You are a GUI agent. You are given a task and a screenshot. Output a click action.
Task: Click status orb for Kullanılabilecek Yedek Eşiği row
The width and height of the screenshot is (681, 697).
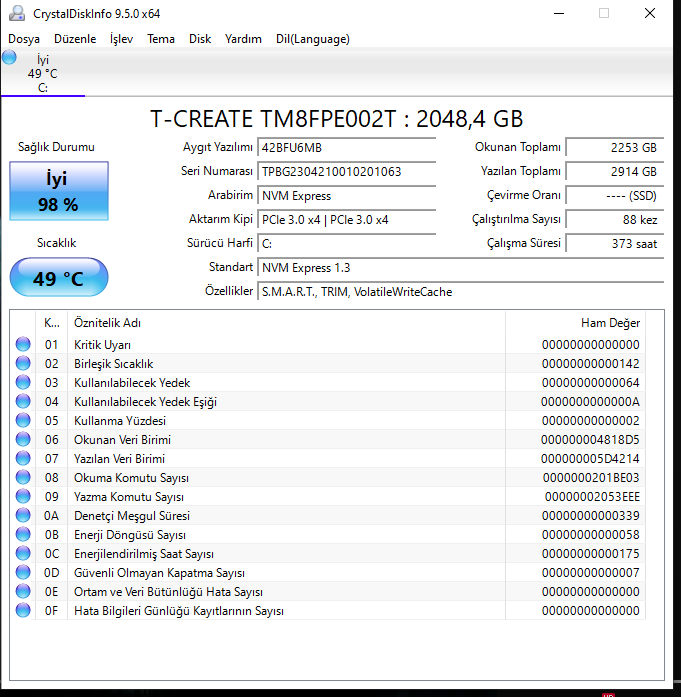click(x=23, y=401)
